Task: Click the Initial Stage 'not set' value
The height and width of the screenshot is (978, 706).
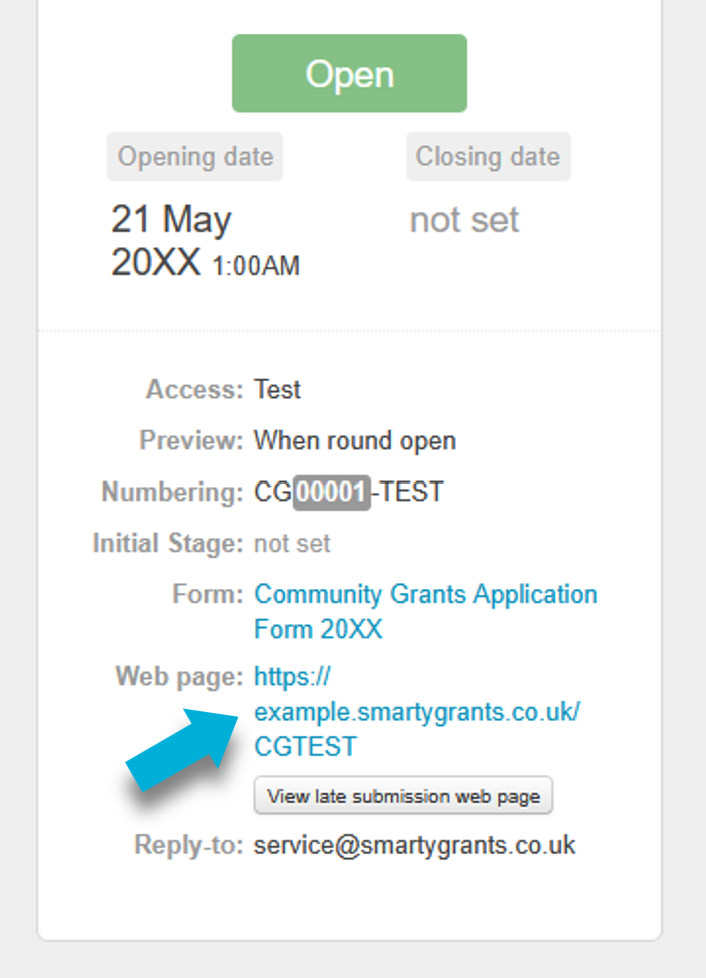Action: coord(292,544)
